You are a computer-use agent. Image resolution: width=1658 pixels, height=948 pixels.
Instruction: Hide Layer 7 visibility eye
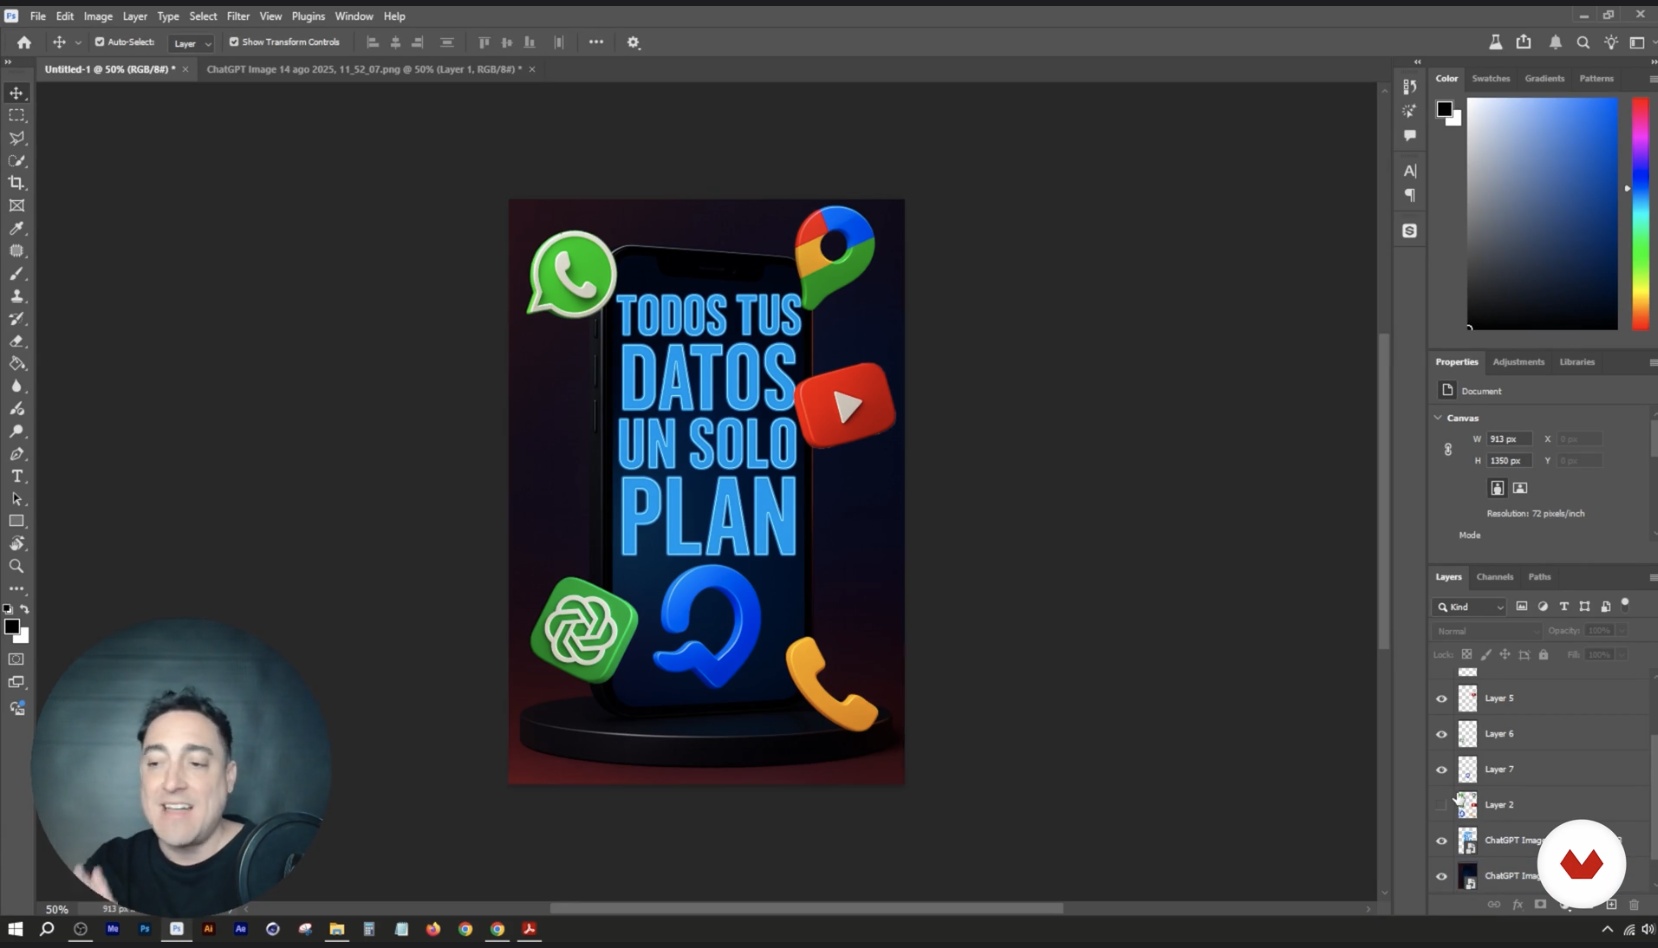(1441, 770)
